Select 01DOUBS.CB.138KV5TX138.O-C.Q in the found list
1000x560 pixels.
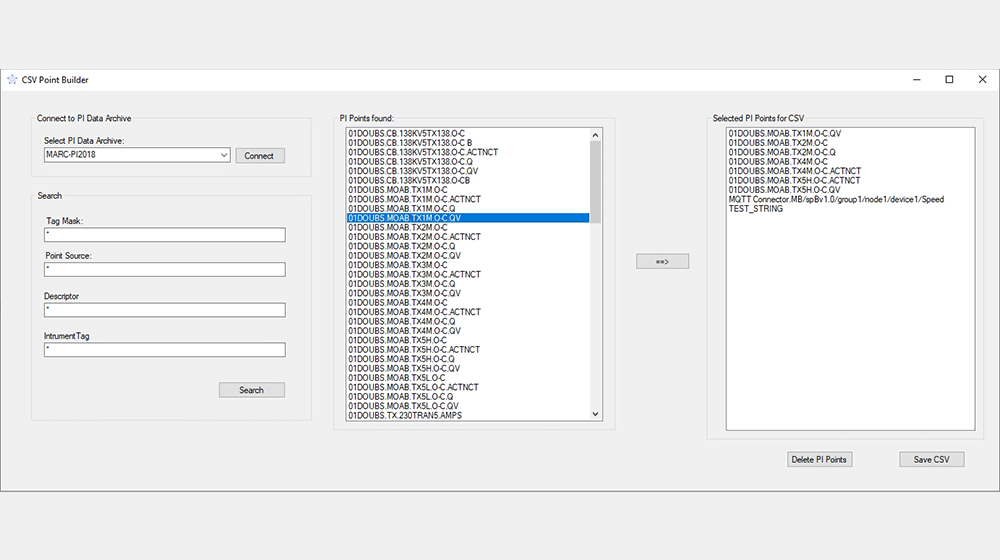pos(468,161)
